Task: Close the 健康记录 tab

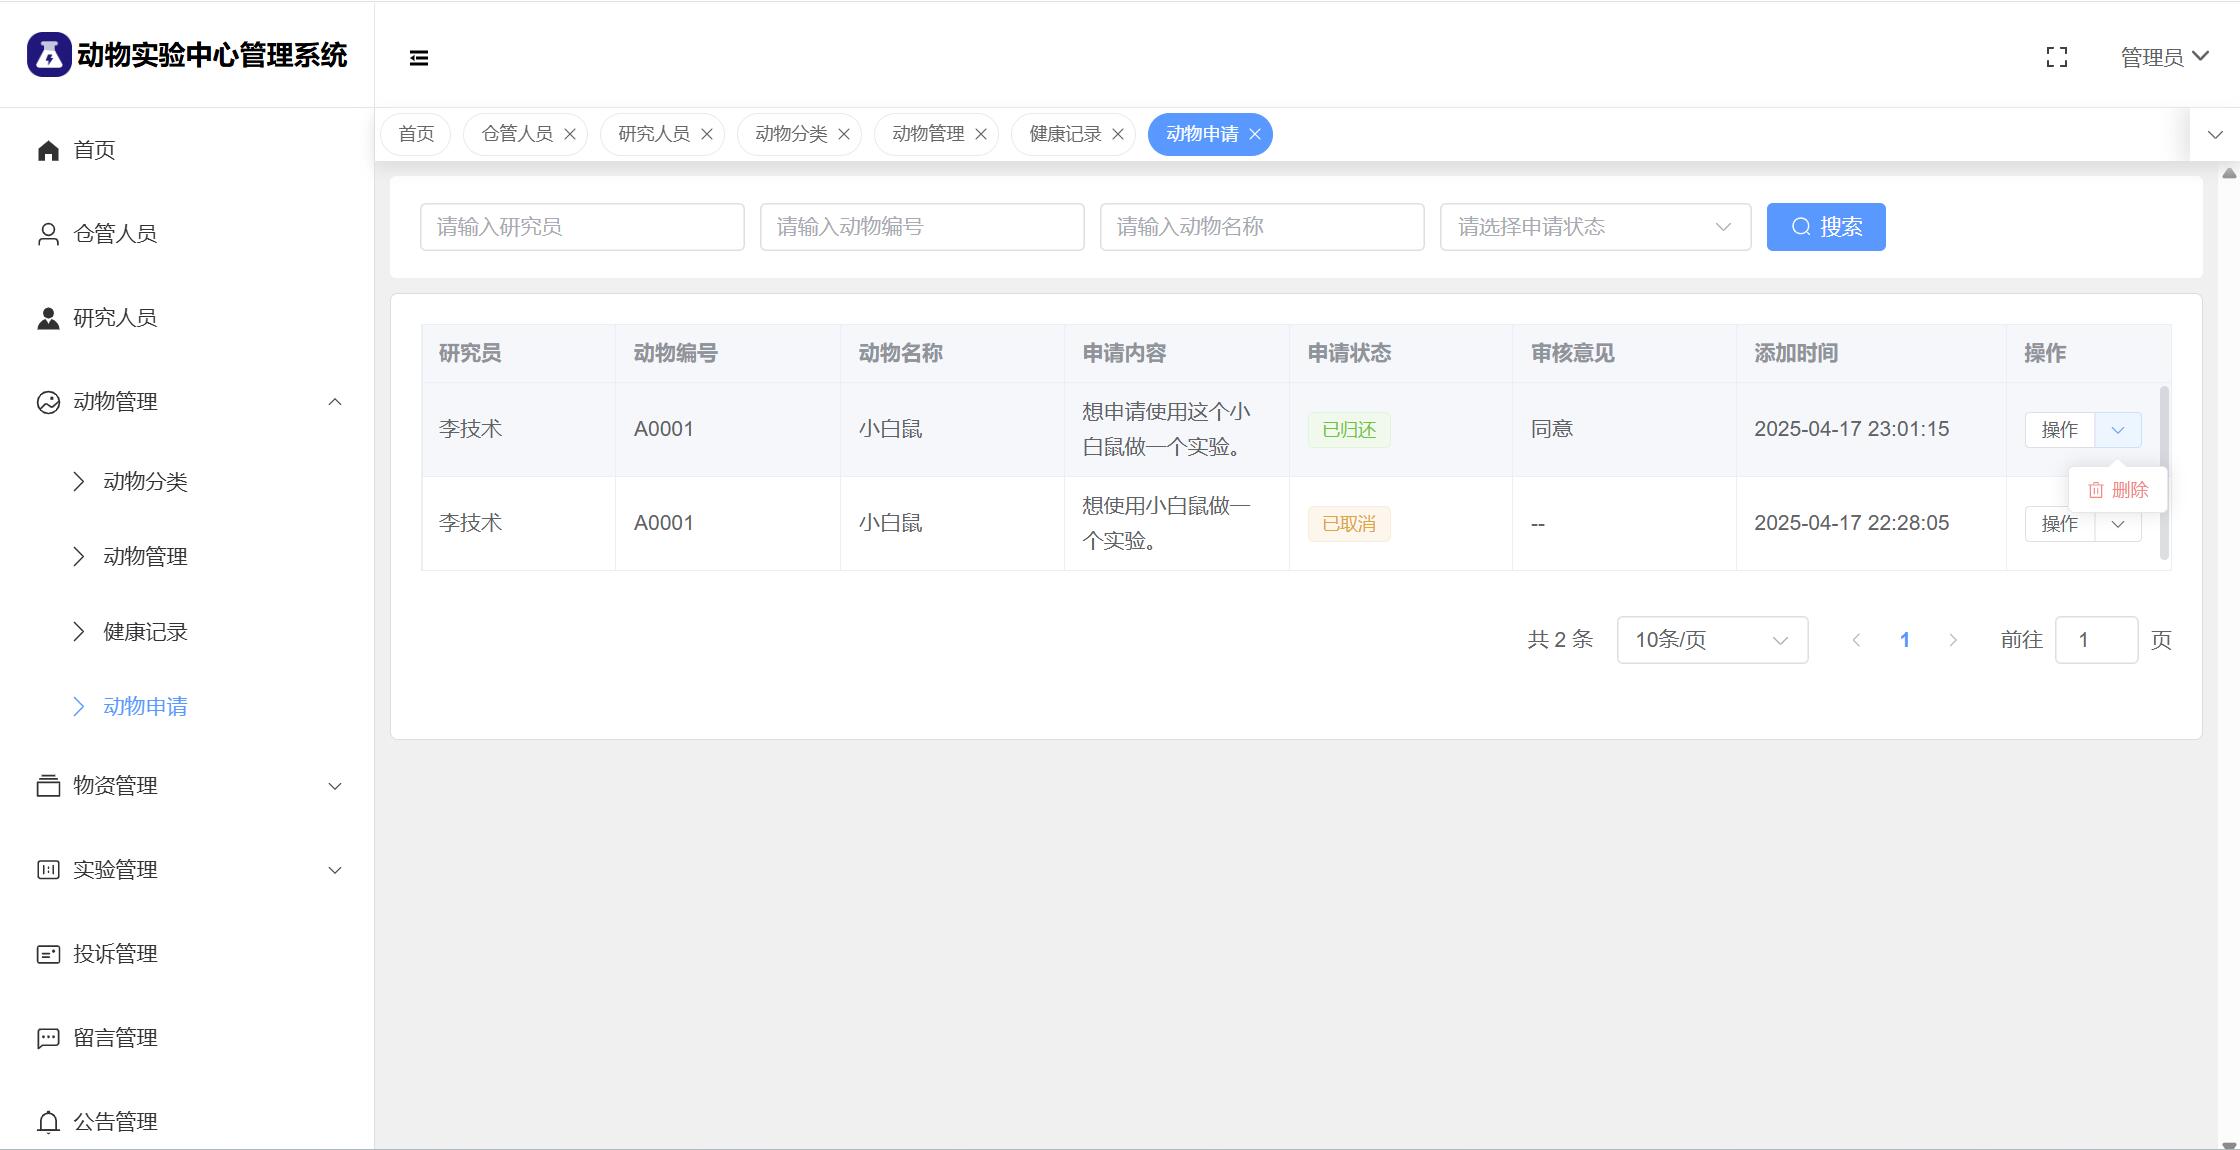Action: coord(1118,134)
